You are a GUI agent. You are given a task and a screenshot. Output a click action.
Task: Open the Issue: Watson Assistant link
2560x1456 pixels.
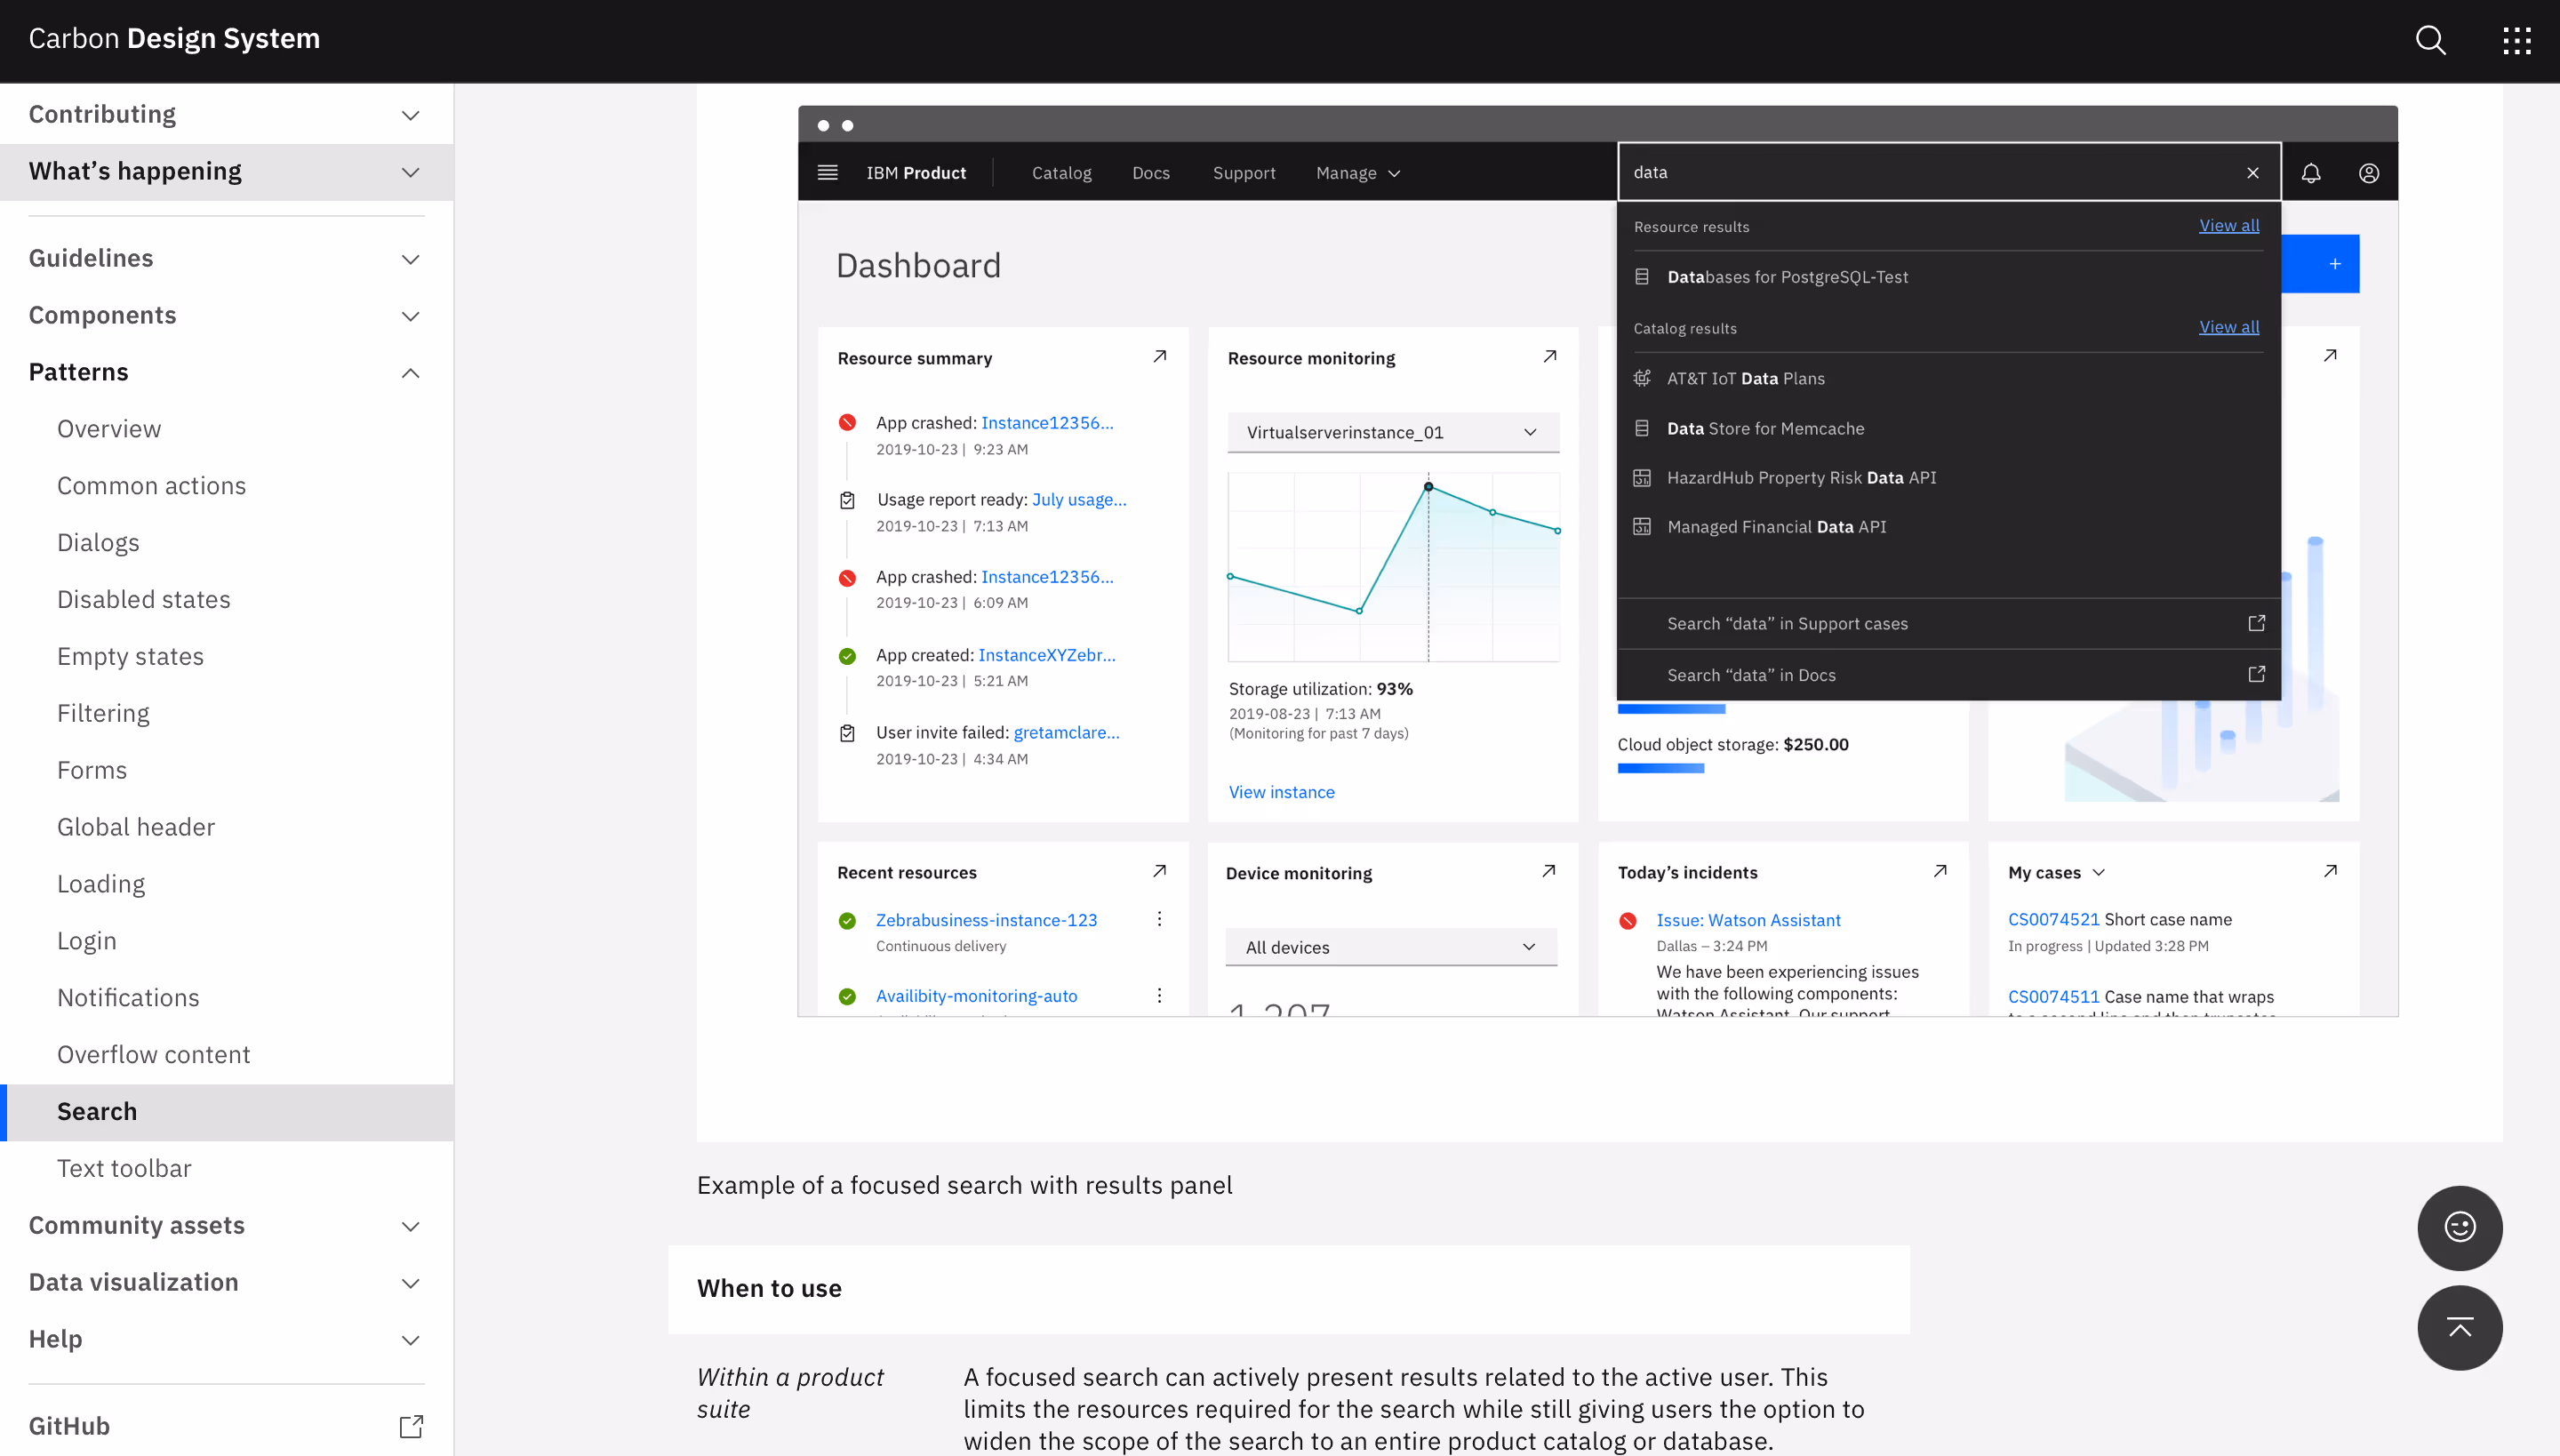[1748, 920]
